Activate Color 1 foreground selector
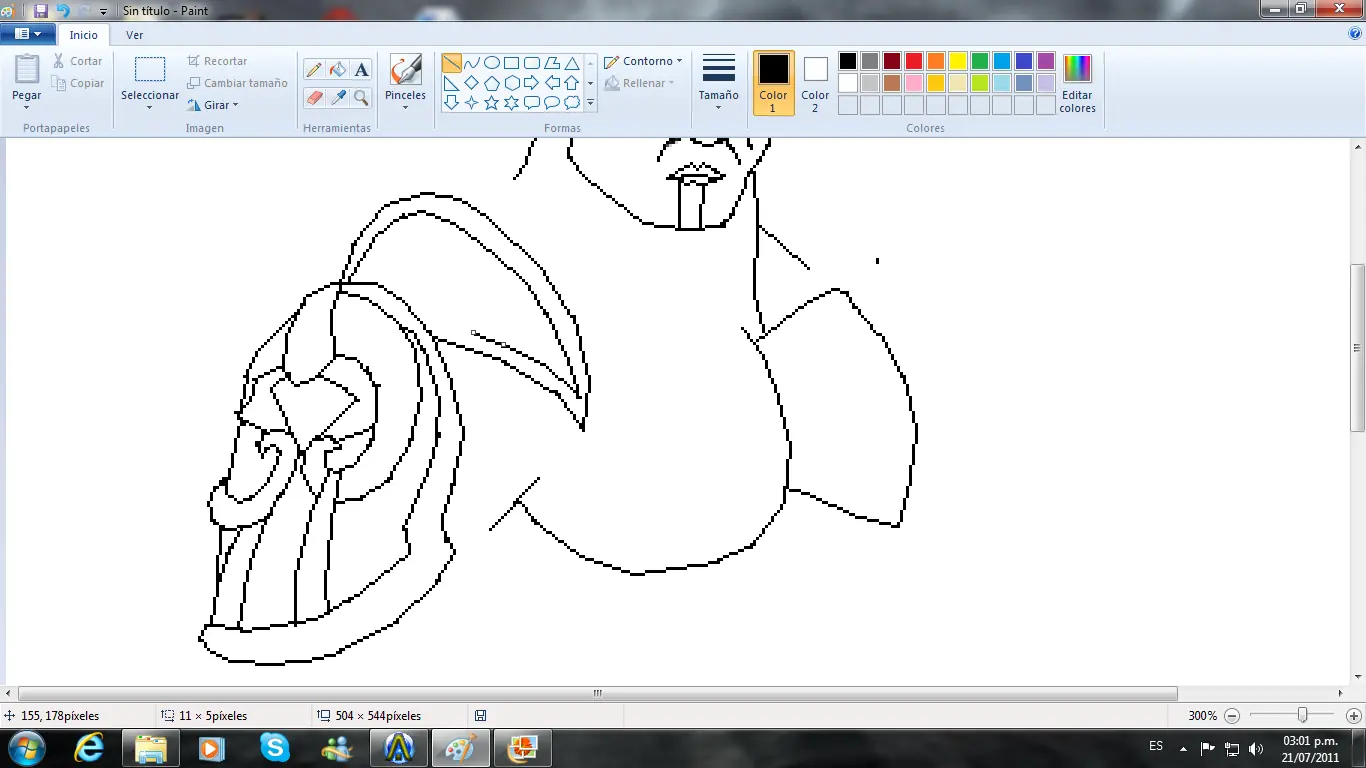 (773, 83)
